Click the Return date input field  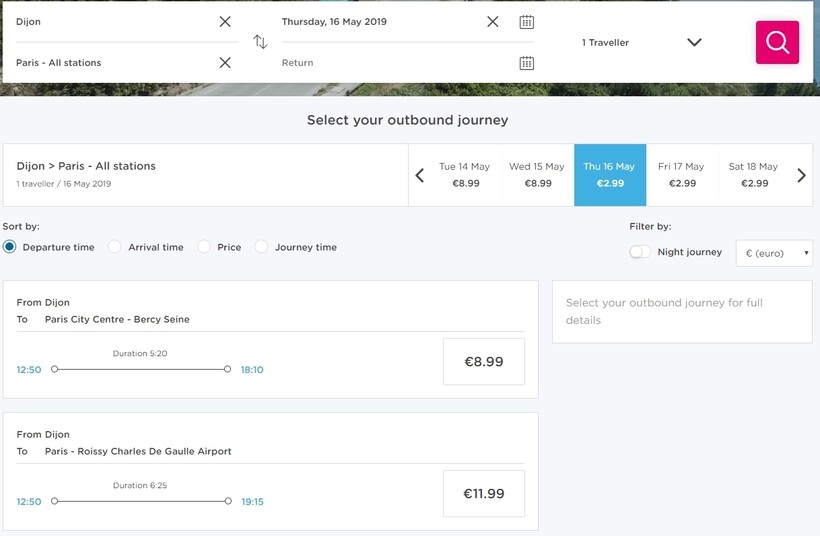[x=390, y=63]
